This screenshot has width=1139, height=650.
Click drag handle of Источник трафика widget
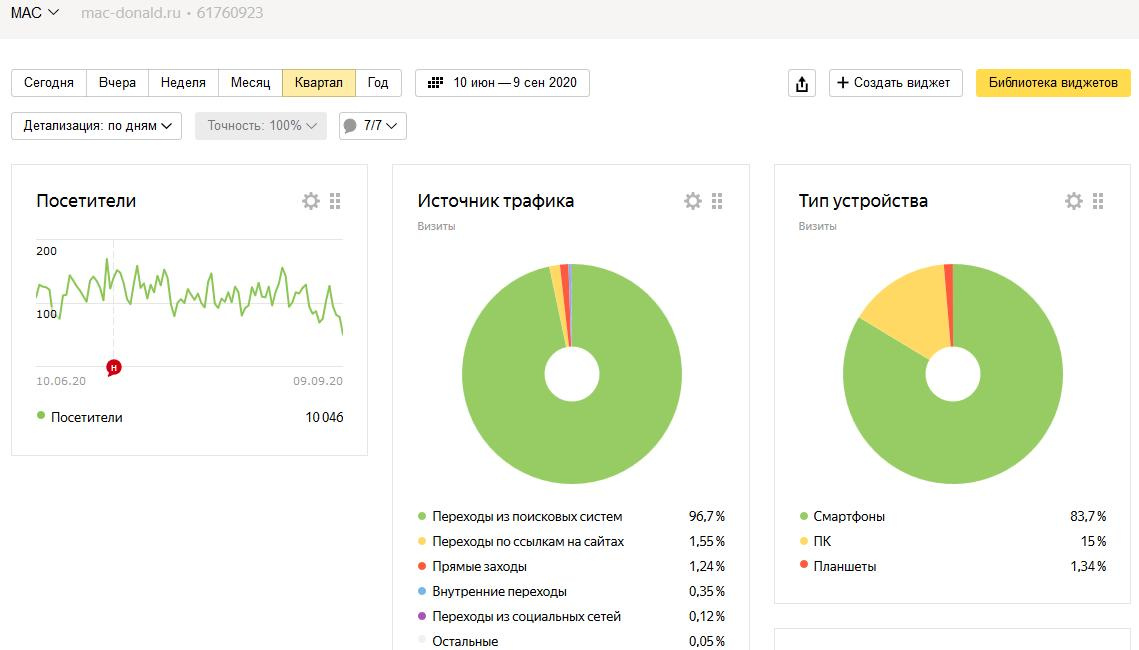[717, 201]
